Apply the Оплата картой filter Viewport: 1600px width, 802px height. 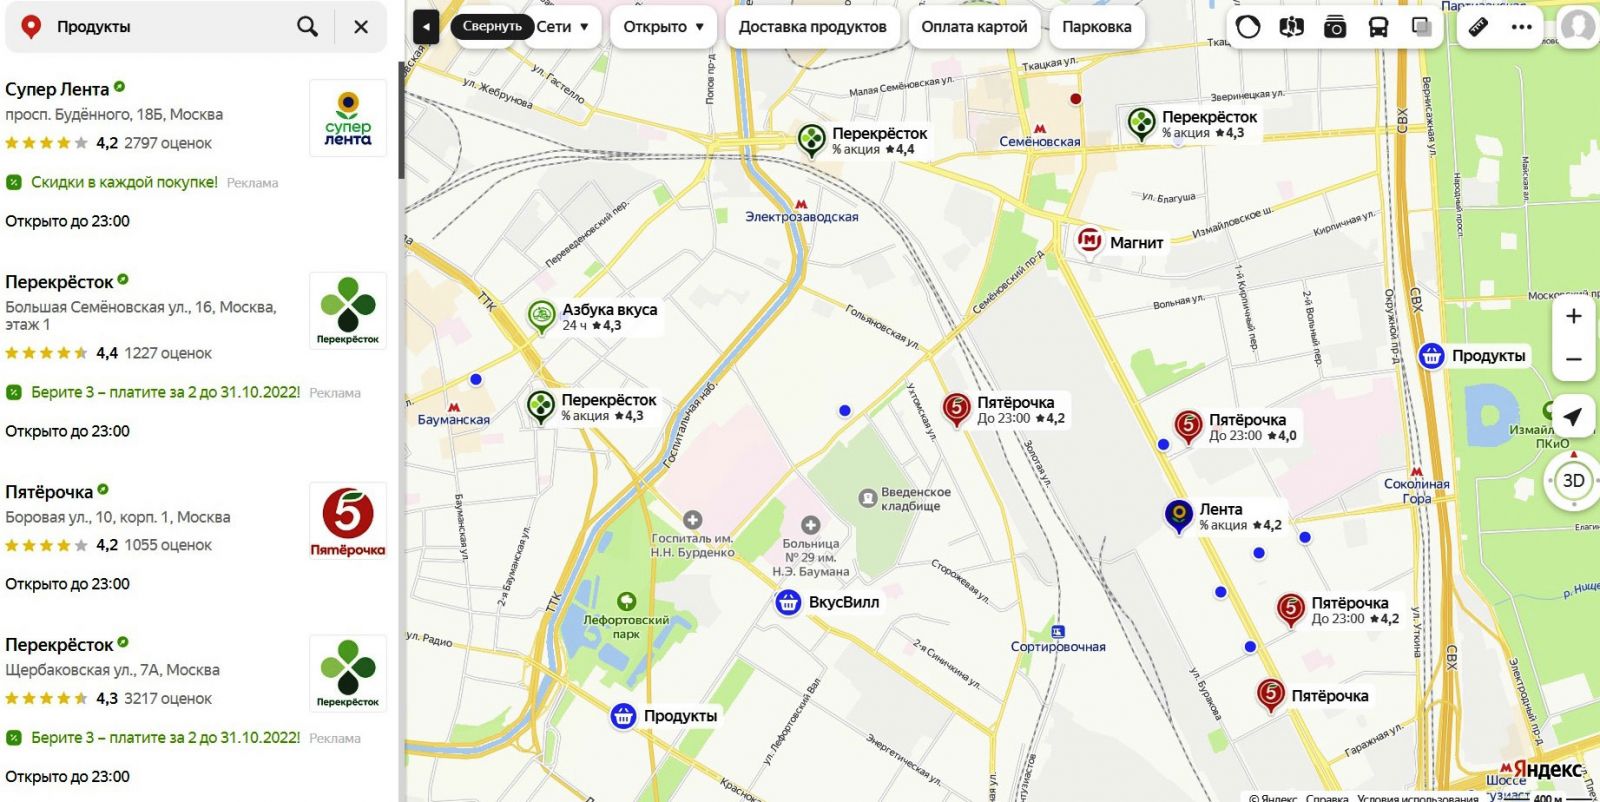pyautogui.click(x=974, y=27)
